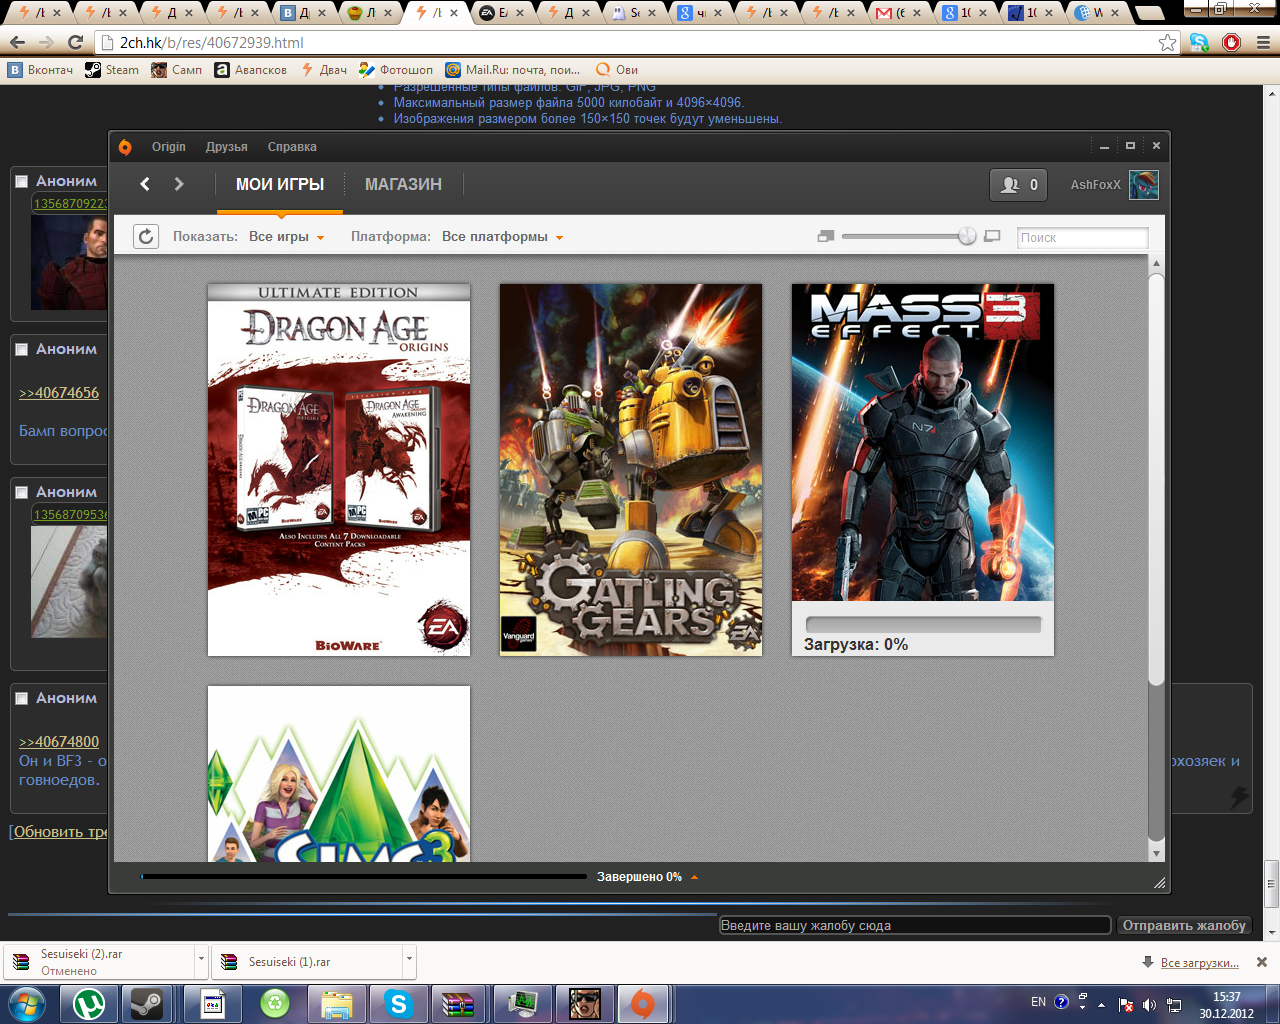Image resolution: width=1280 pixels, height=1024 pixels.
Task: Select the Dragon Age Origins game cover
Action: [x=339, y=470]
